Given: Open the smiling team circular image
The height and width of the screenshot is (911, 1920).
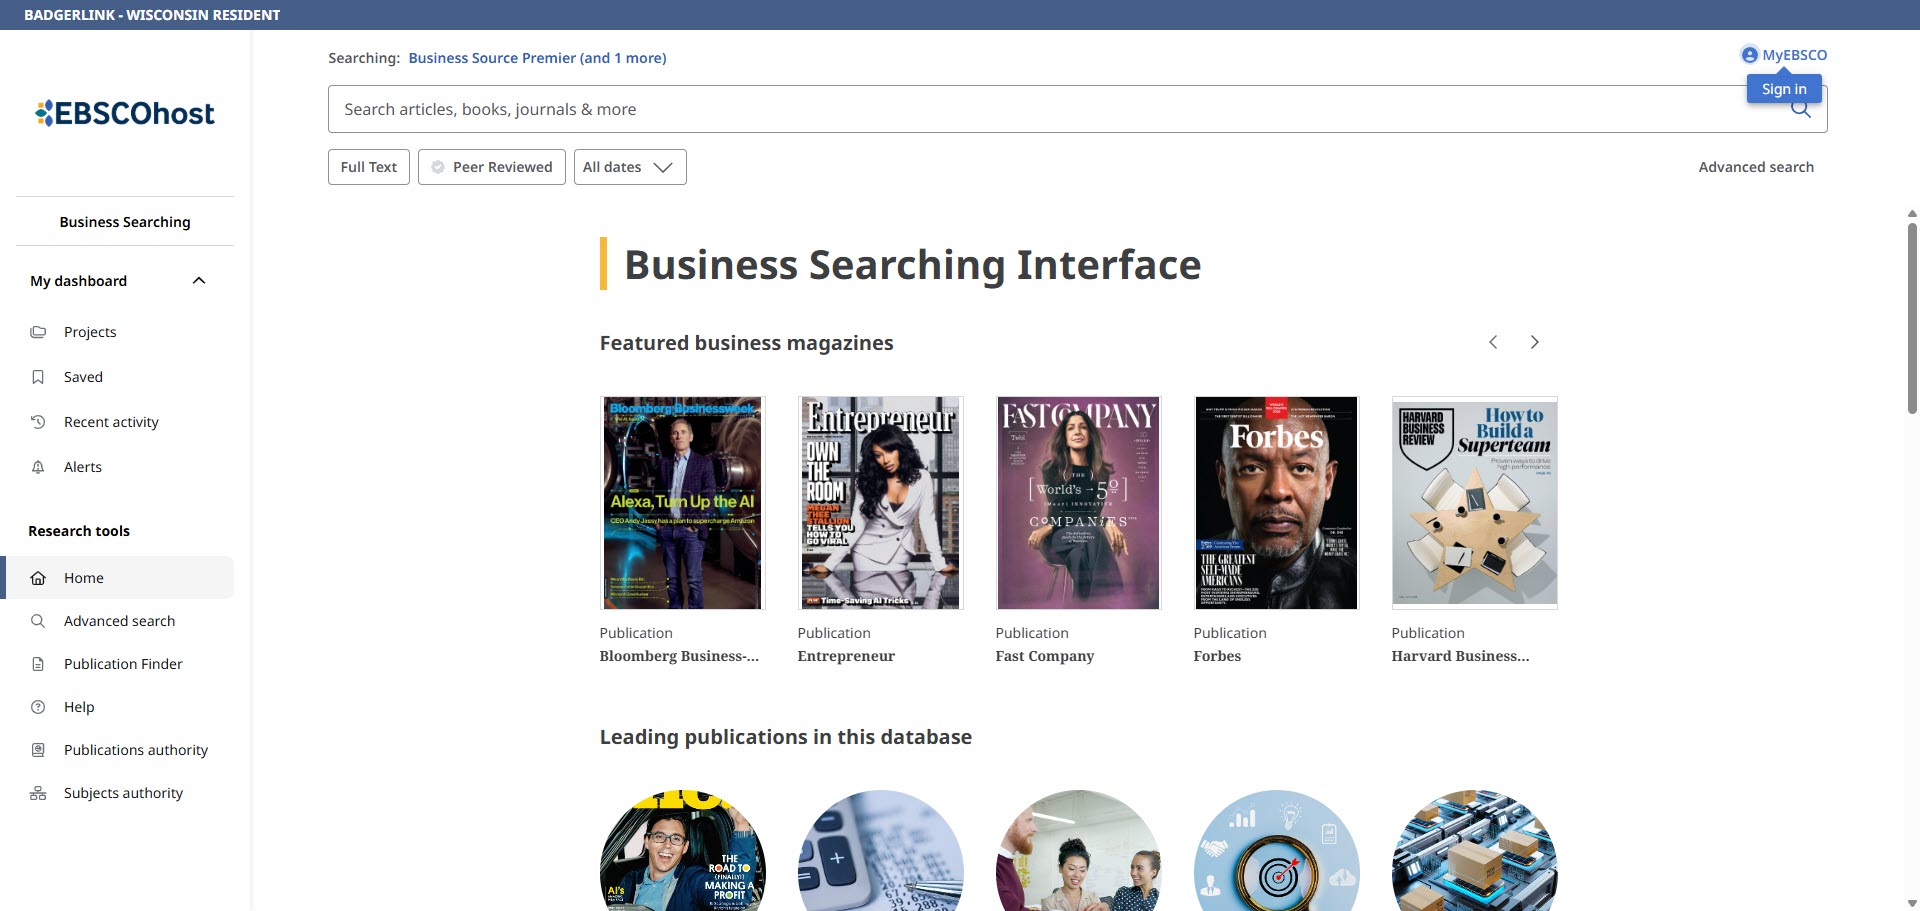Looking at the screenshot, I should point(1078,850).
